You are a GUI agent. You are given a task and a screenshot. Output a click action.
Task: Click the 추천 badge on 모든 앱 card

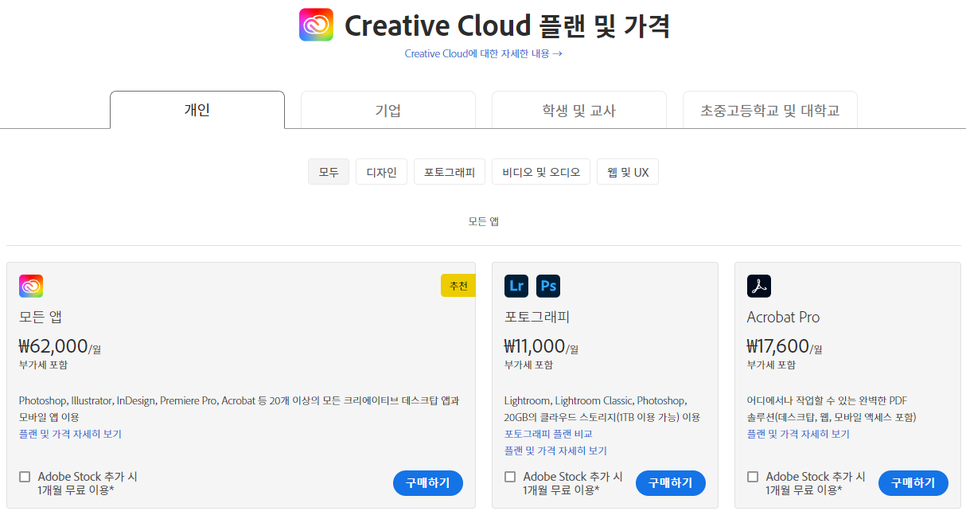click(x=458, y=286)
